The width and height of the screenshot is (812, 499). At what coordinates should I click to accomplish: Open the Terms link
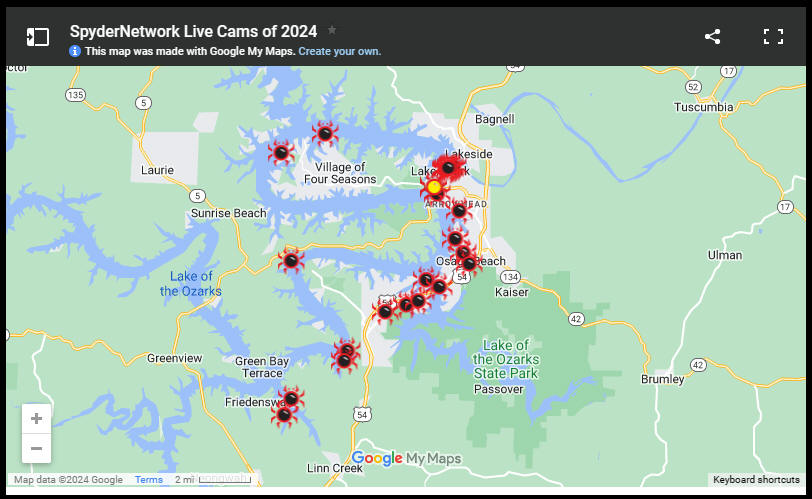tap(149, 479)
